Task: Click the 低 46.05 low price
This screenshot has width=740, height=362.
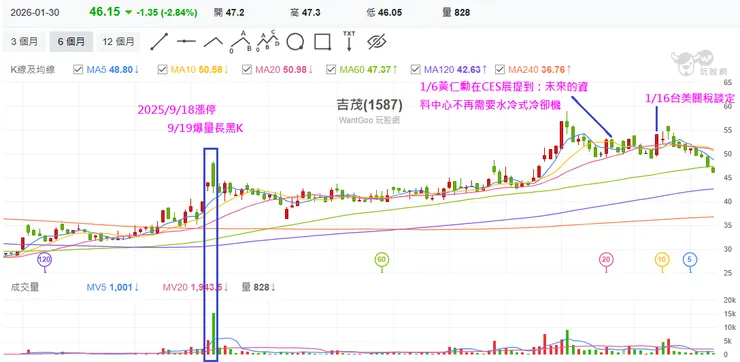Action: coord(384,13)
